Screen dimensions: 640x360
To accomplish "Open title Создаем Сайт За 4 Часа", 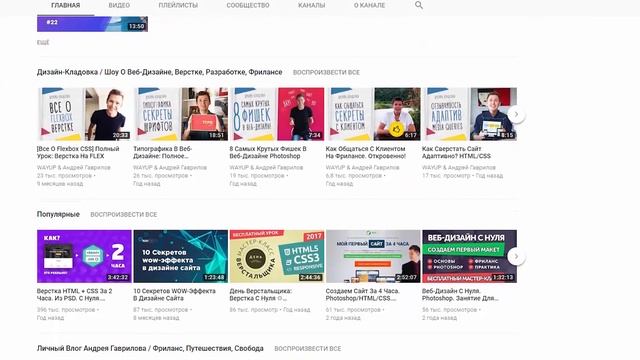I will pos(363,295).
